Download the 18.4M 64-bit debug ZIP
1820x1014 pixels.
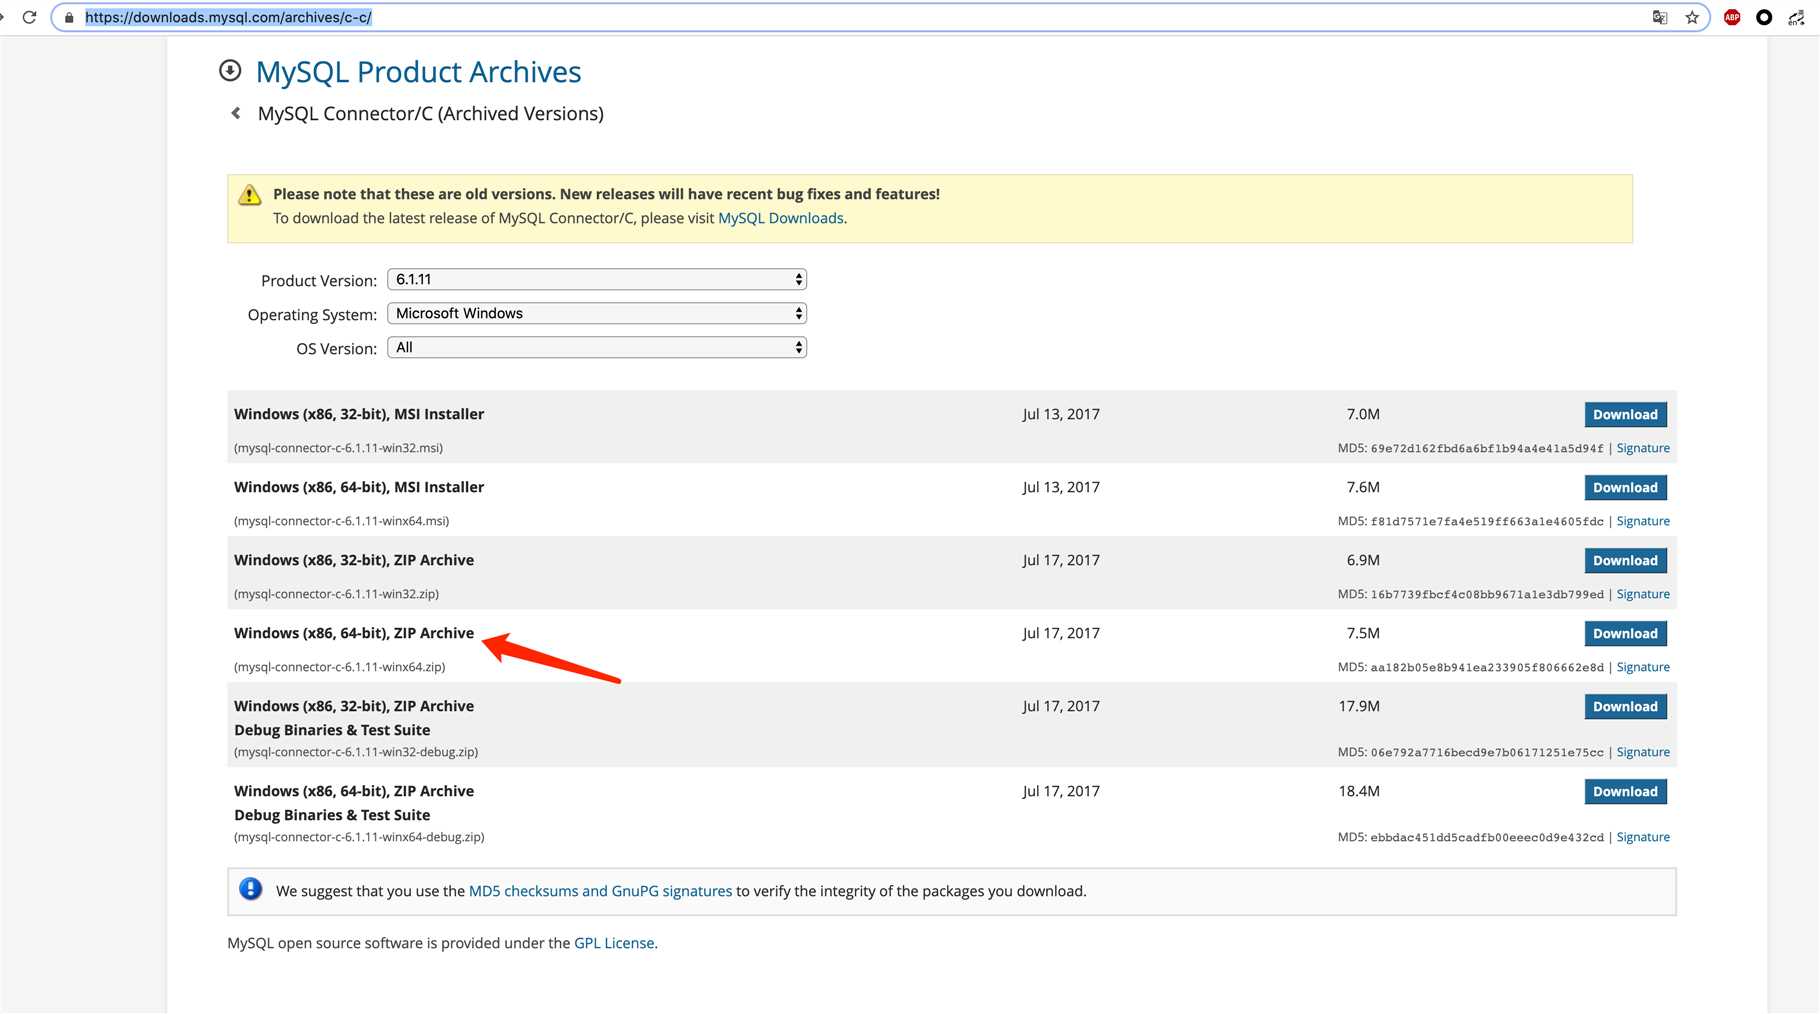(x=1625, y=792)
